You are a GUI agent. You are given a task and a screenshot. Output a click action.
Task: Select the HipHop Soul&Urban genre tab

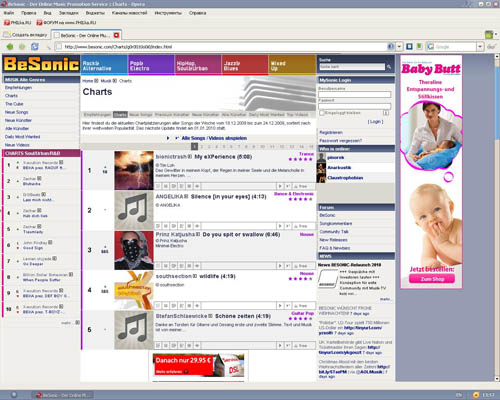[198, 65]
